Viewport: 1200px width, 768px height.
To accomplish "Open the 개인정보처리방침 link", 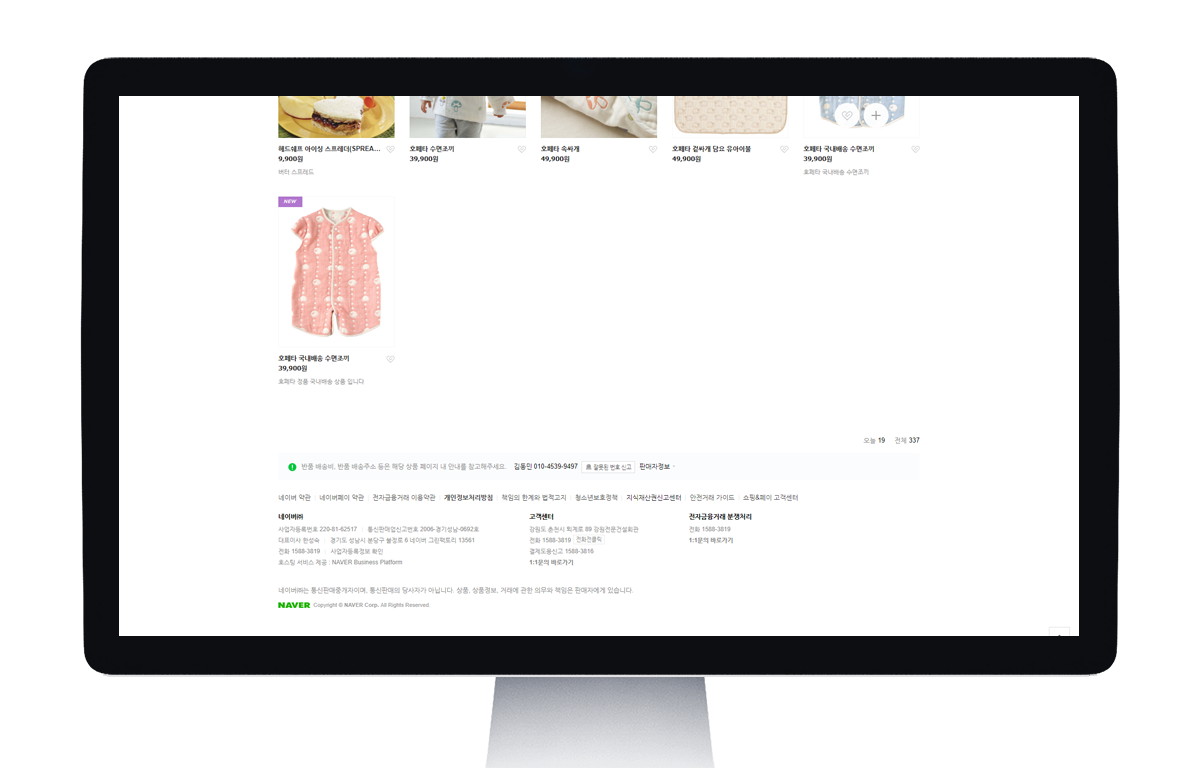I will coord(468,498).
